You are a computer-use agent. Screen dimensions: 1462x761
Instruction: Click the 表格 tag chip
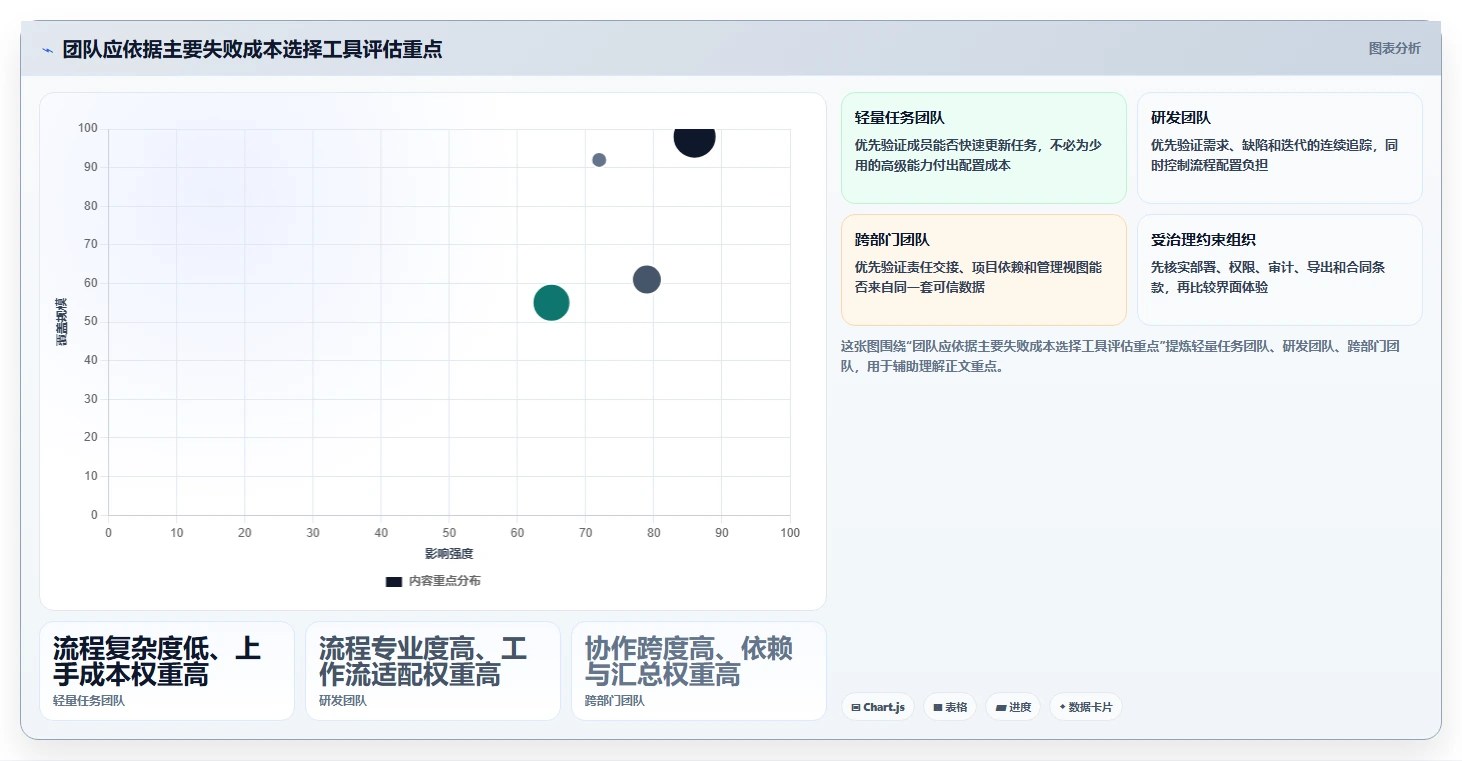[950, 707]
